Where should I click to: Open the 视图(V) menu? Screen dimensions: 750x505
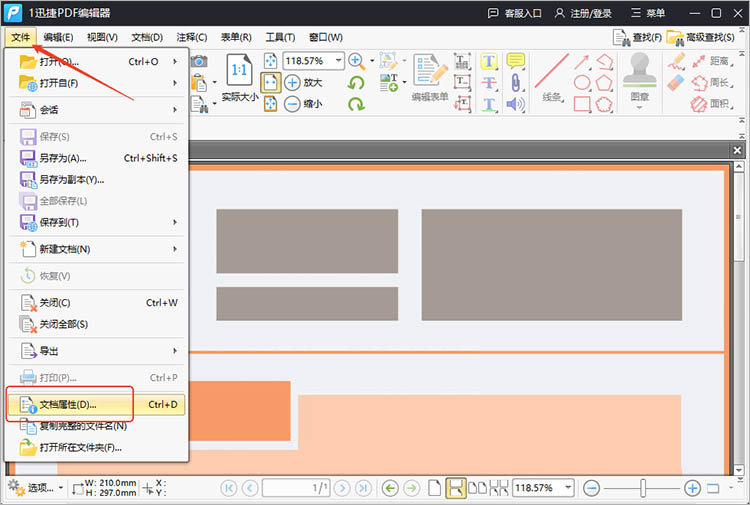click(102, 37)
